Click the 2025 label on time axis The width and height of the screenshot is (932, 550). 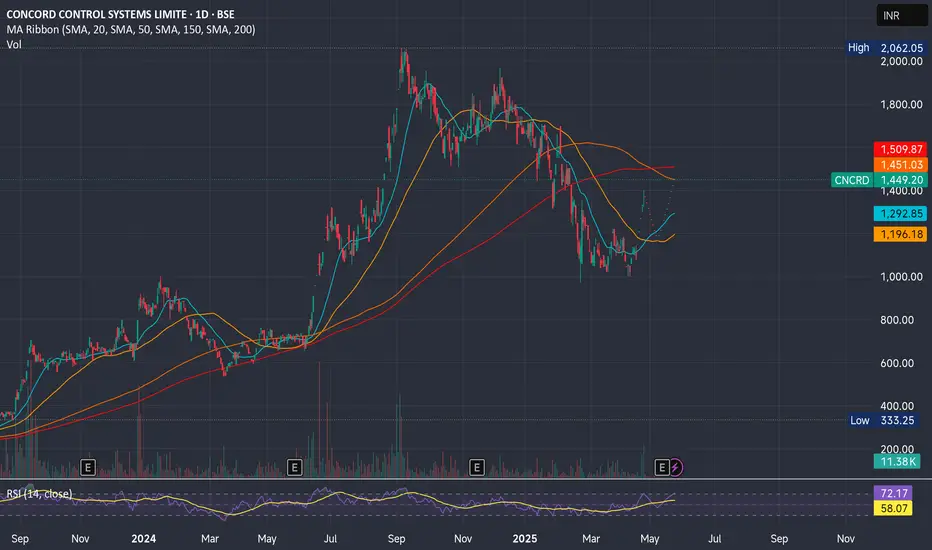pyautogui.click(x=525, y=539)
